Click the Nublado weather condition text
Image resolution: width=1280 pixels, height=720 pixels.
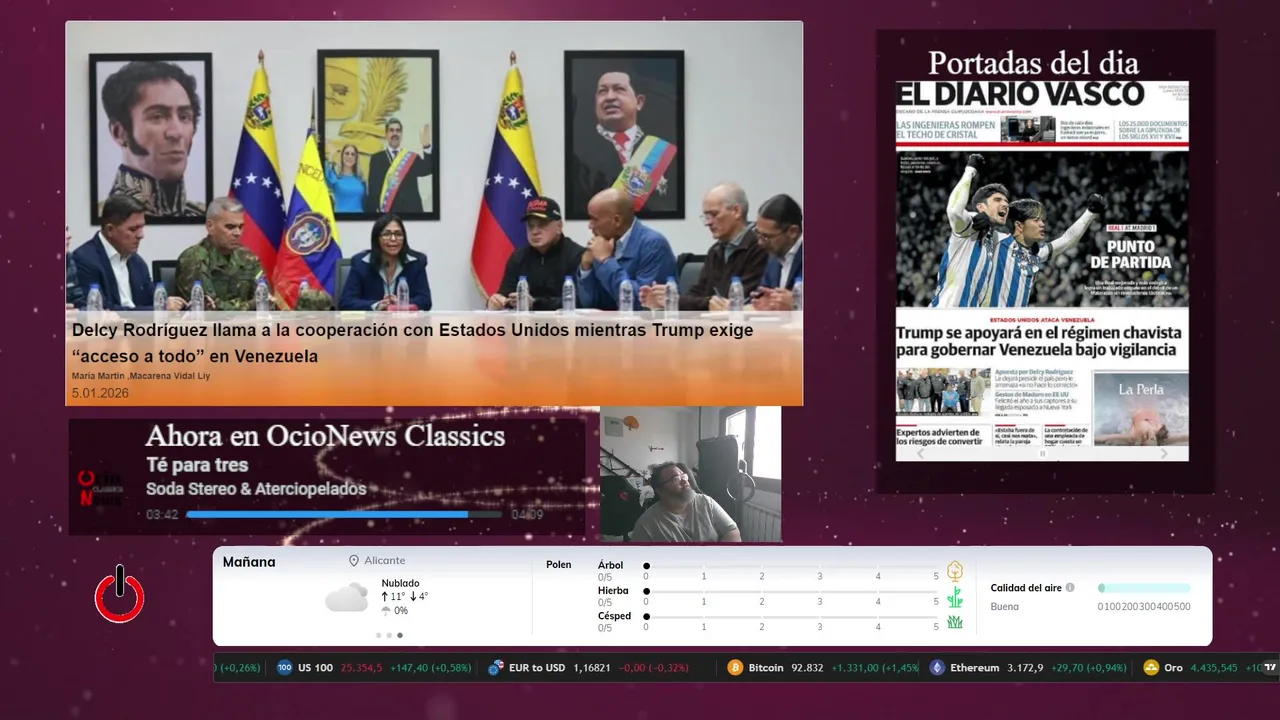pyautogui.click(x=400, y=583)
